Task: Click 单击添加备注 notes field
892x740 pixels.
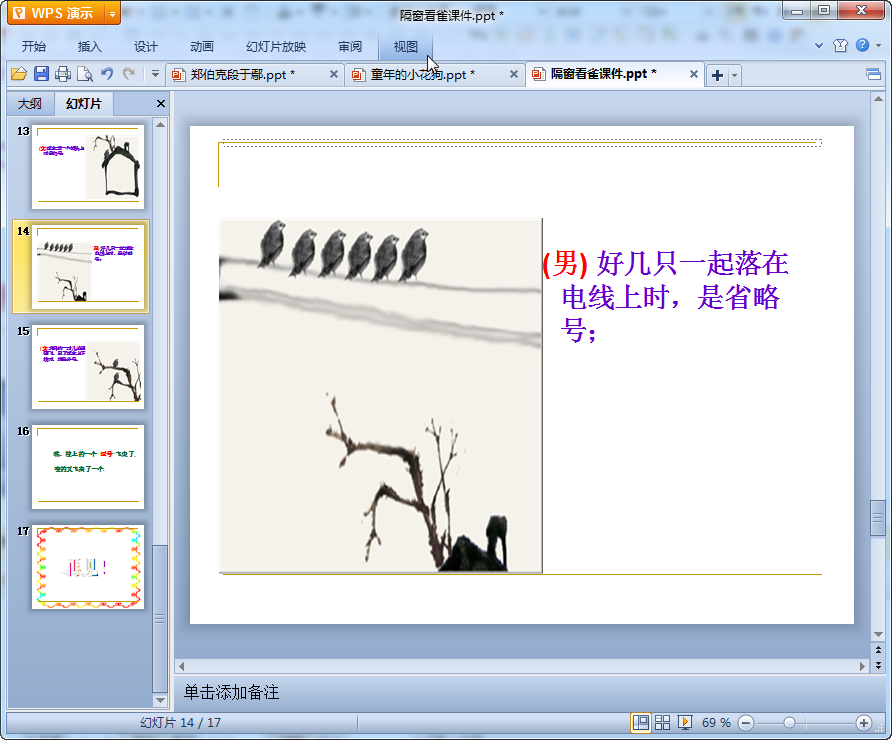Action: pyautogui.click(x=232, y=692)
